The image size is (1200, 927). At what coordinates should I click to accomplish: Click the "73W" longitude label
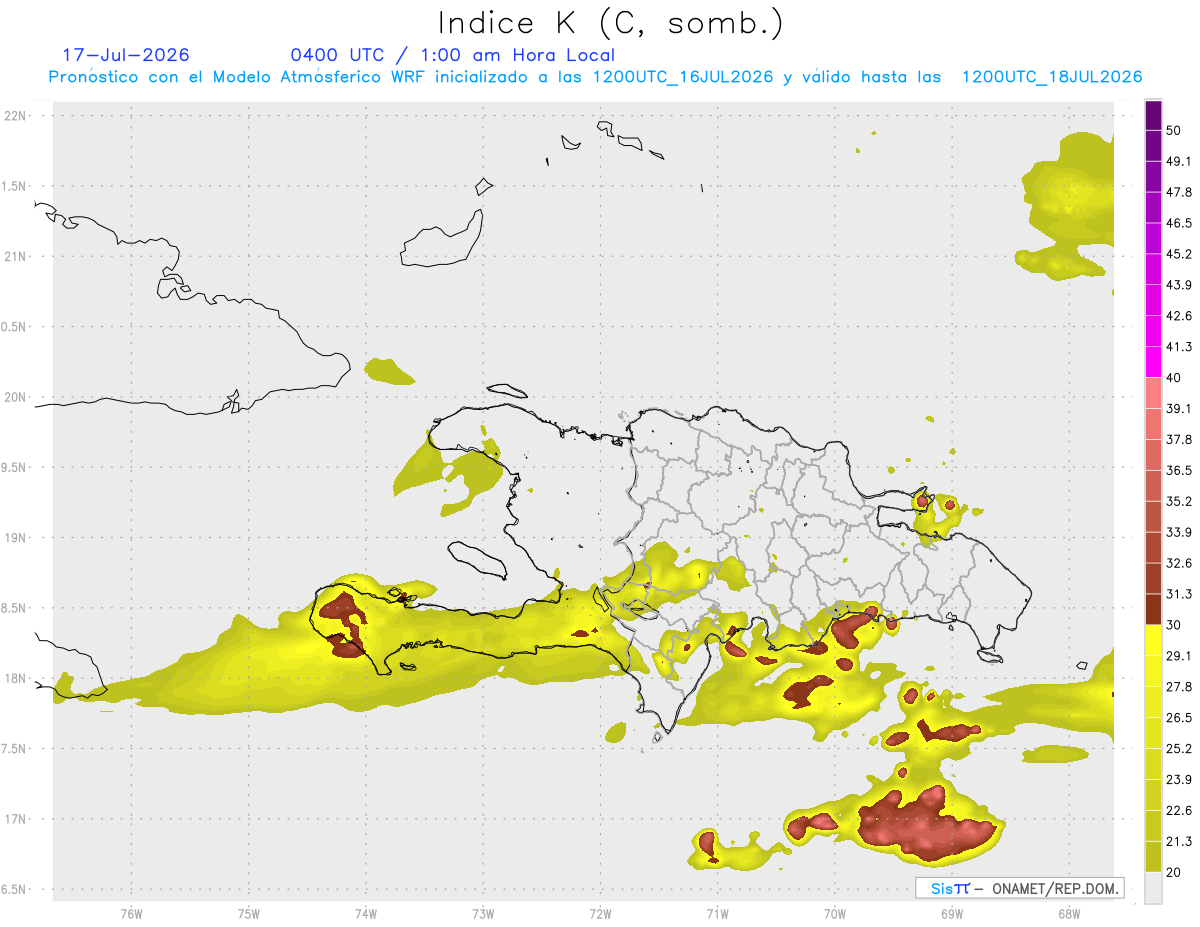point(483,912)
